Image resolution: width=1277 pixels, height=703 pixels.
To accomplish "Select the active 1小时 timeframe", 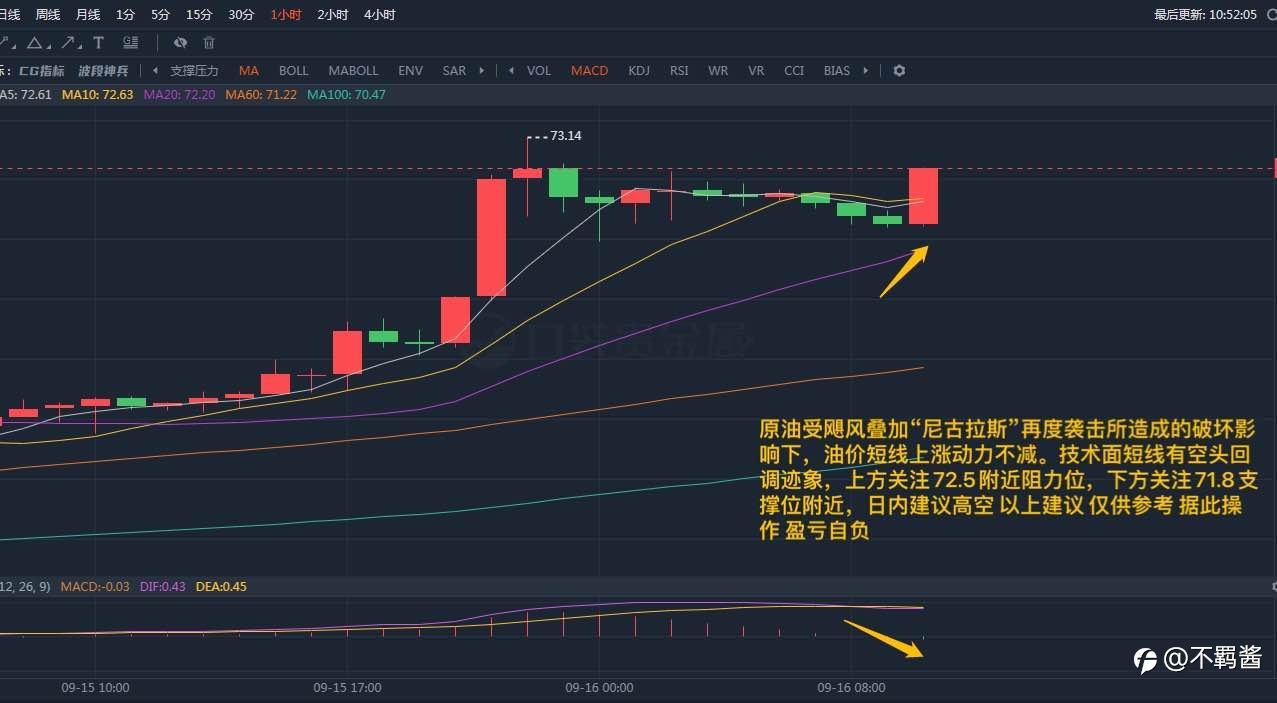I will click(x=285, y=15).
